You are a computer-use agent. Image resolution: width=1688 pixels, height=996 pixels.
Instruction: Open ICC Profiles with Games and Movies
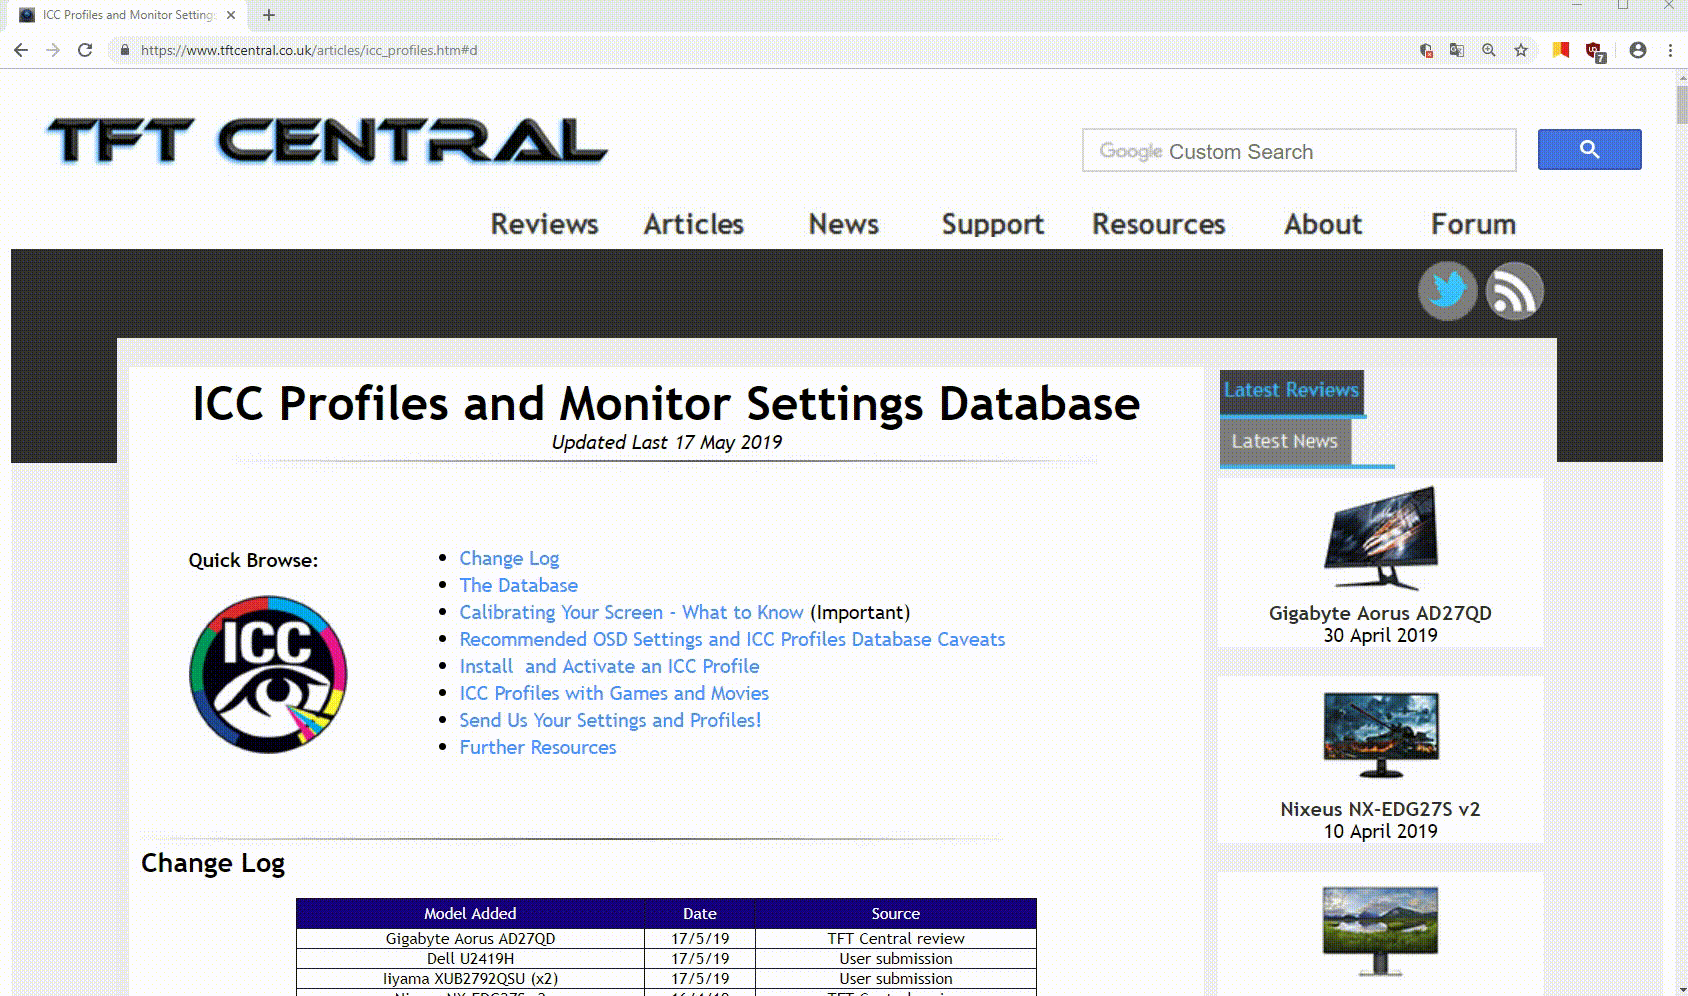click(x=614, y=693)
